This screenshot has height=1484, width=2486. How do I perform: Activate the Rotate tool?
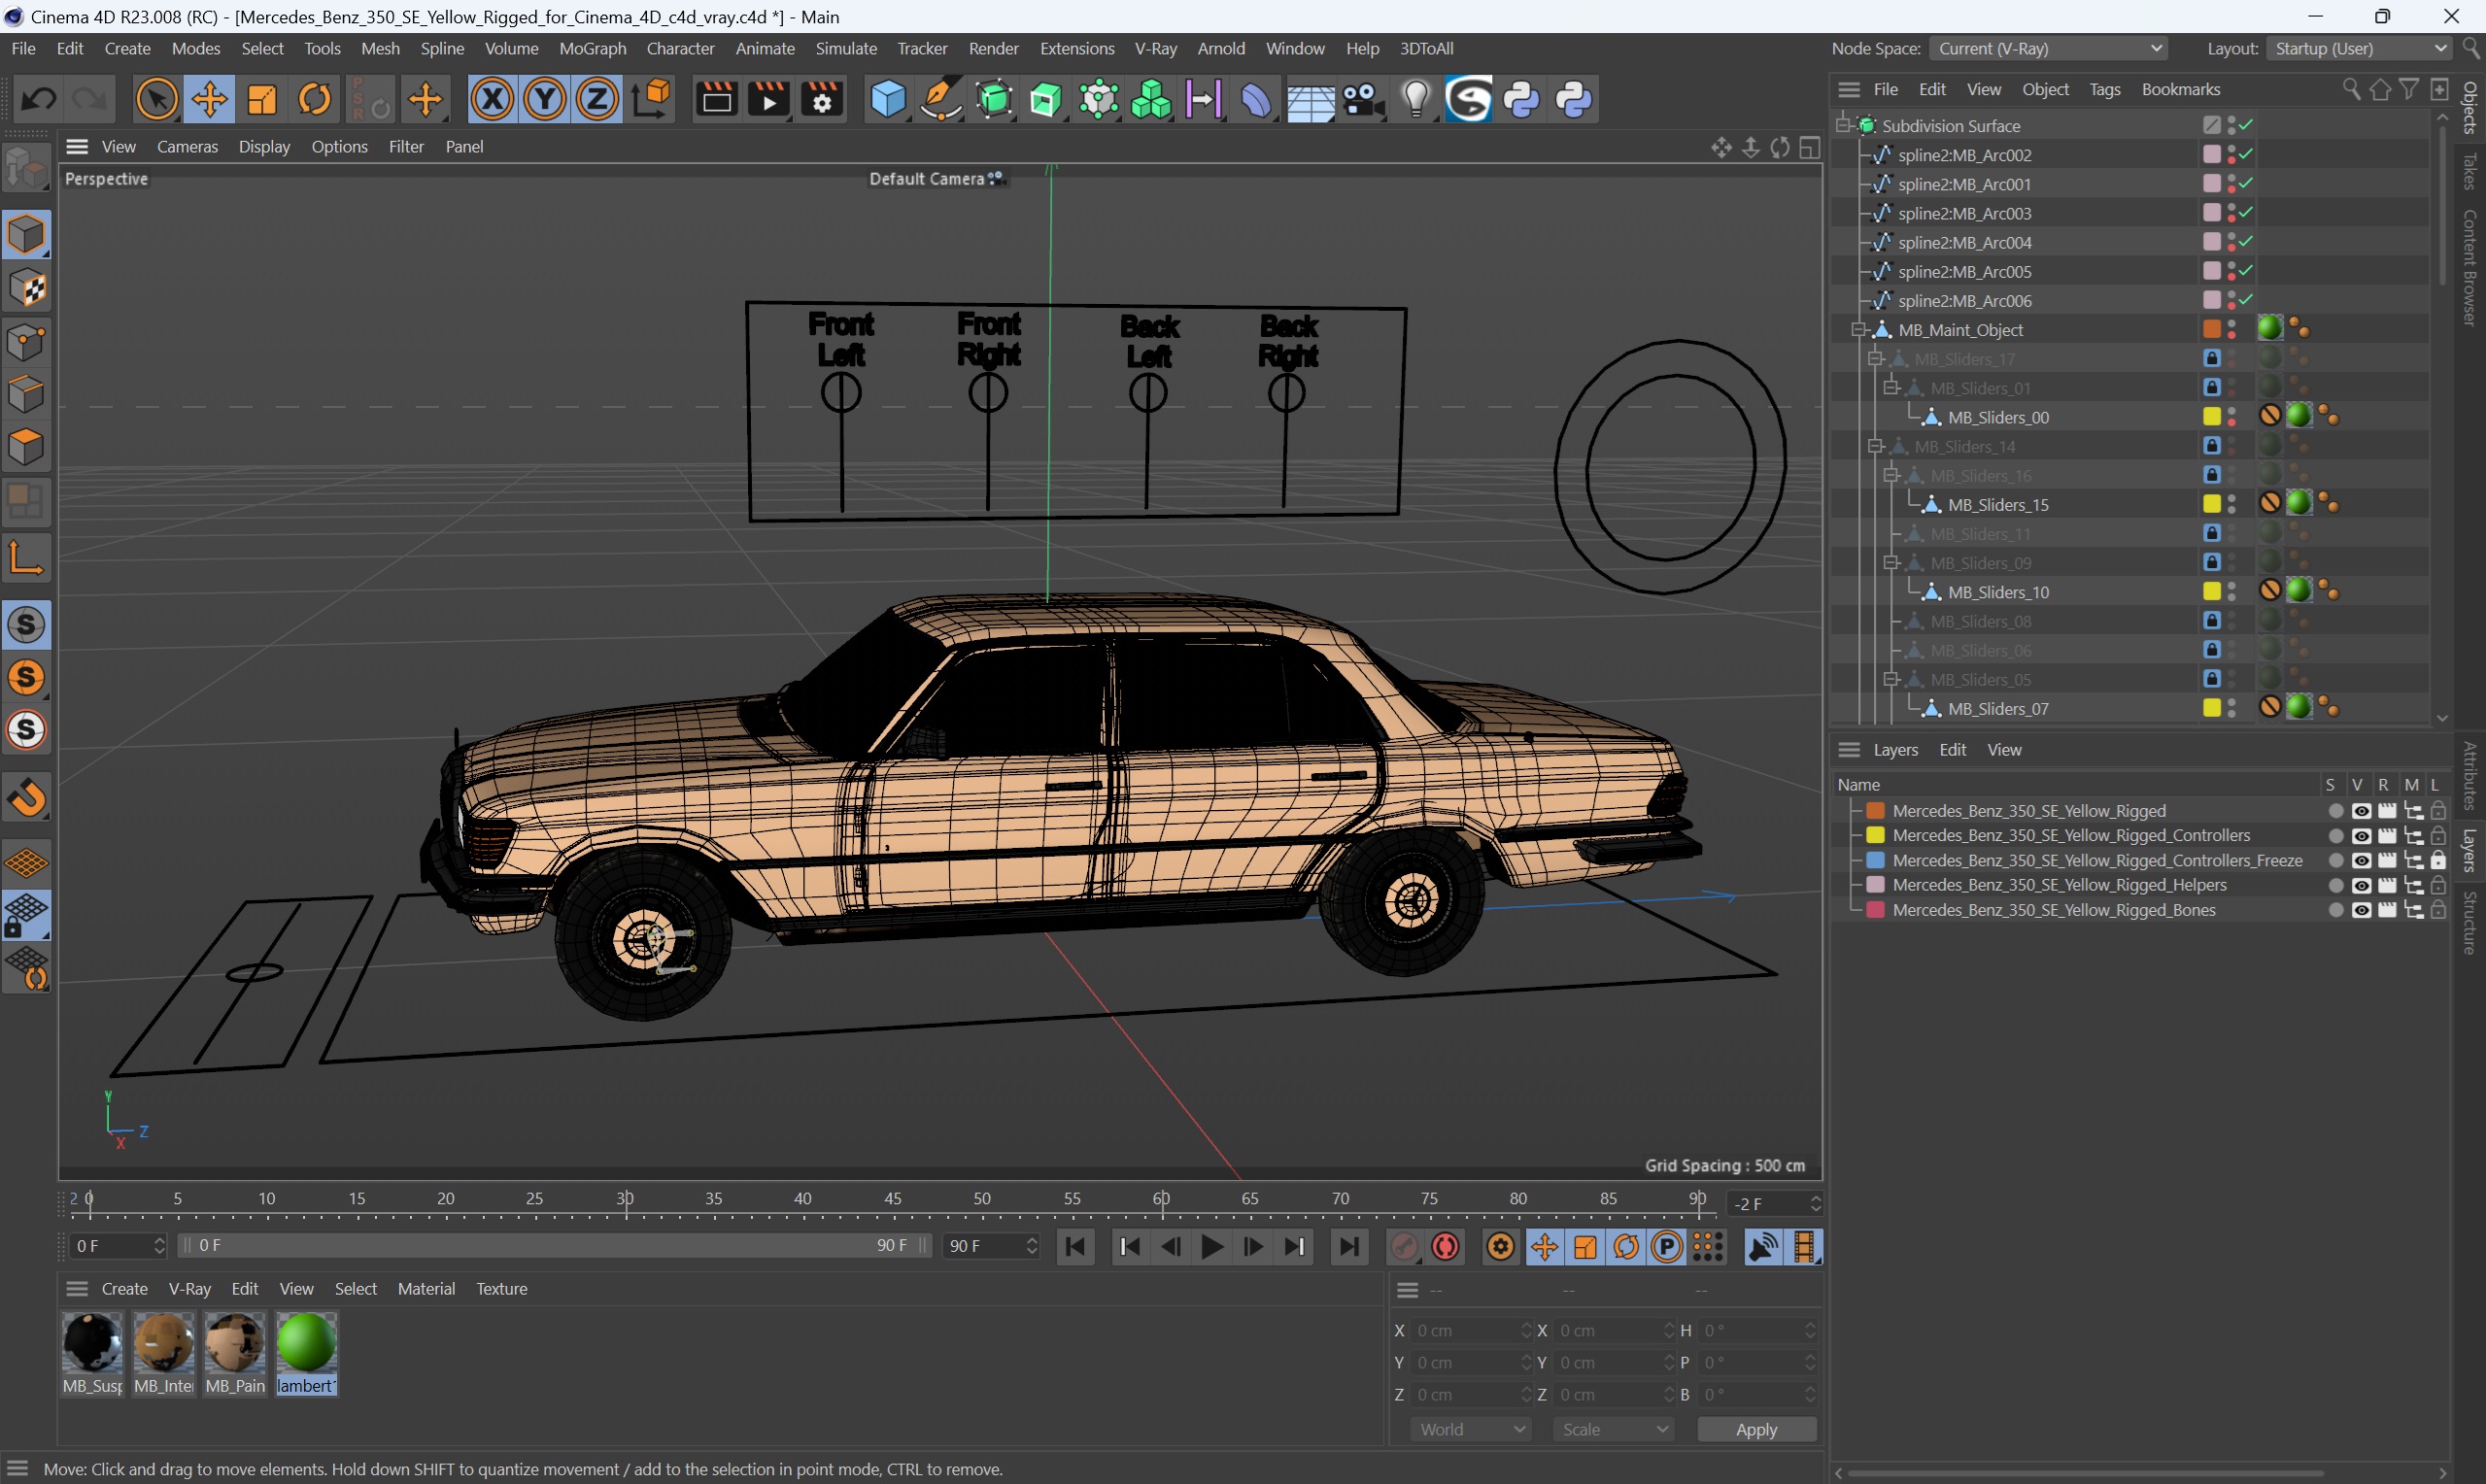315,99
